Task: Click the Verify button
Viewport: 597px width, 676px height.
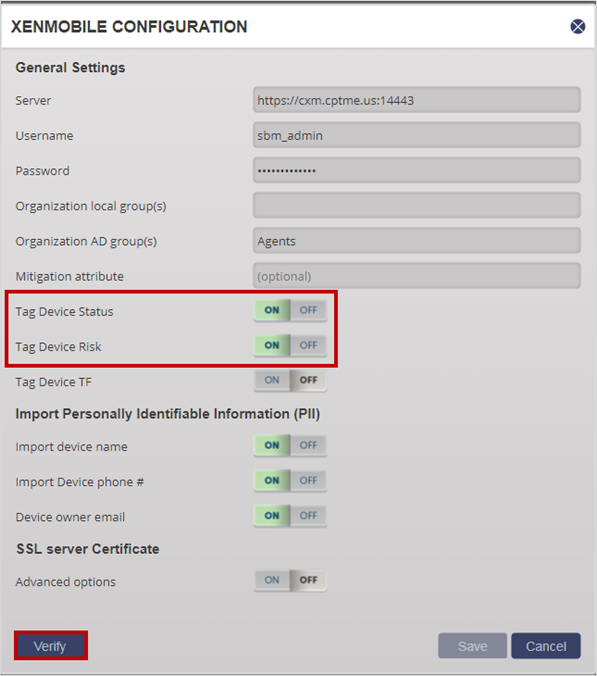Action: [x=51, y=646]
